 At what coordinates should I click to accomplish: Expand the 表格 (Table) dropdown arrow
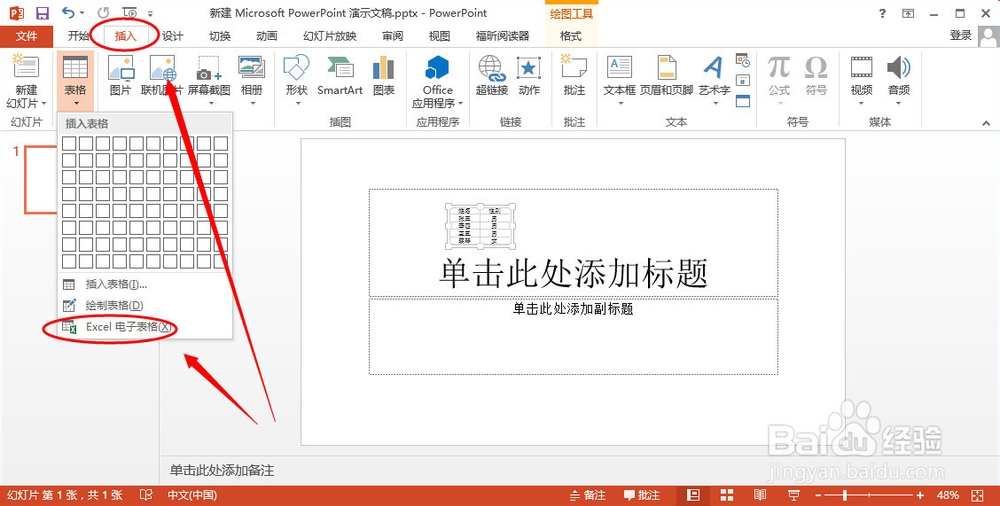click(x=76, y=104)
